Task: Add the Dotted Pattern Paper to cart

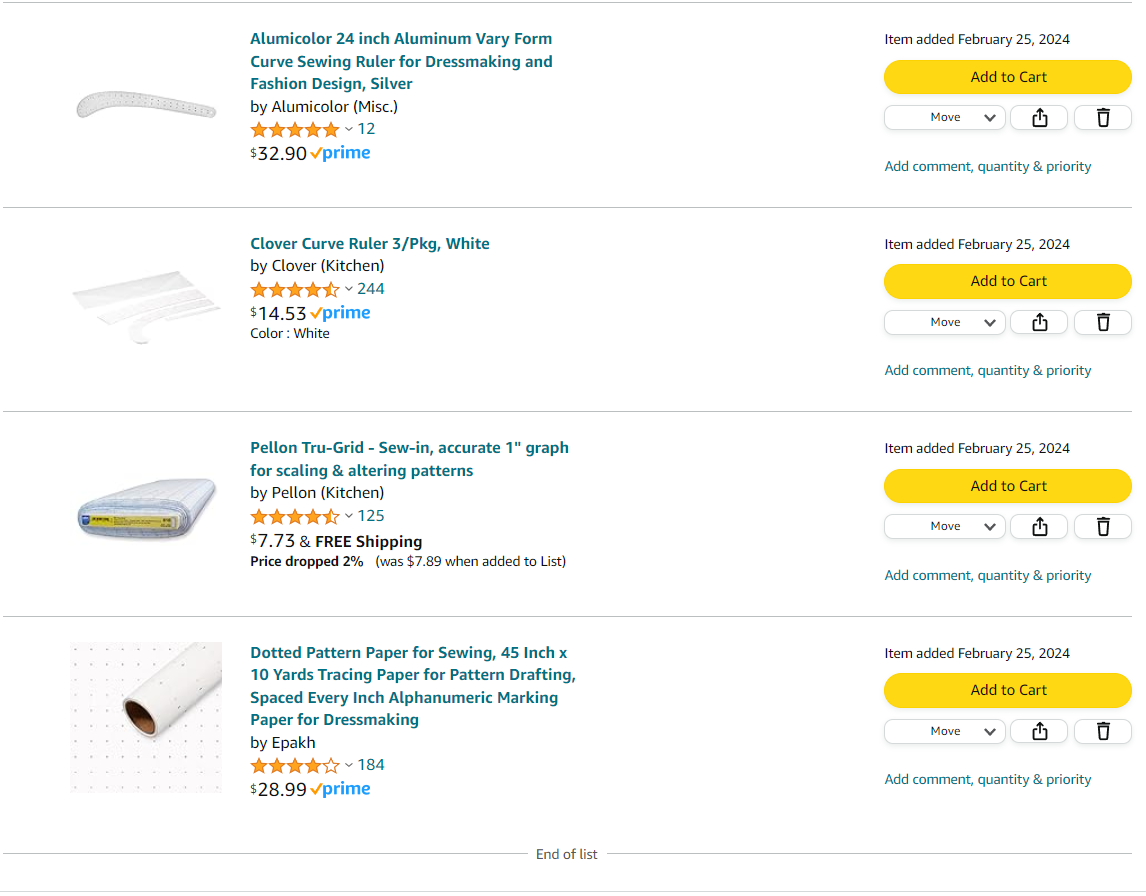Action: pos(1007,690)
